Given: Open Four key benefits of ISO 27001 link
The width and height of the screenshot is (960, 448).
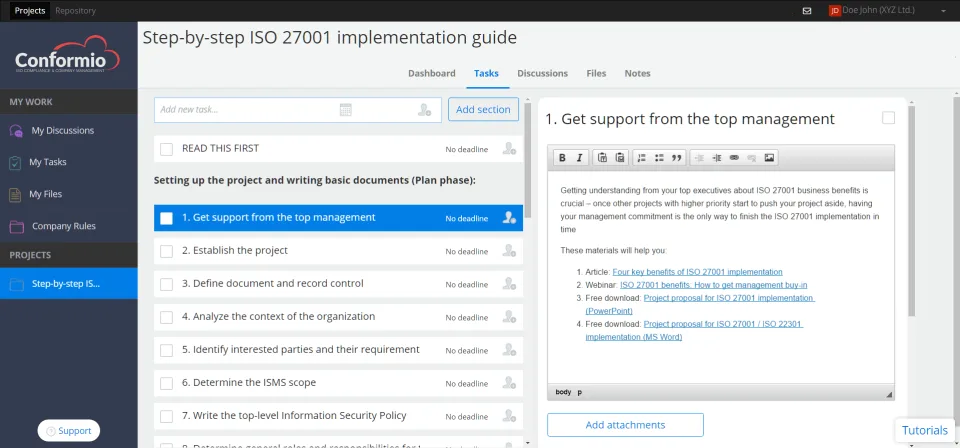Looking at the screenshot, I should coord(697,272).
